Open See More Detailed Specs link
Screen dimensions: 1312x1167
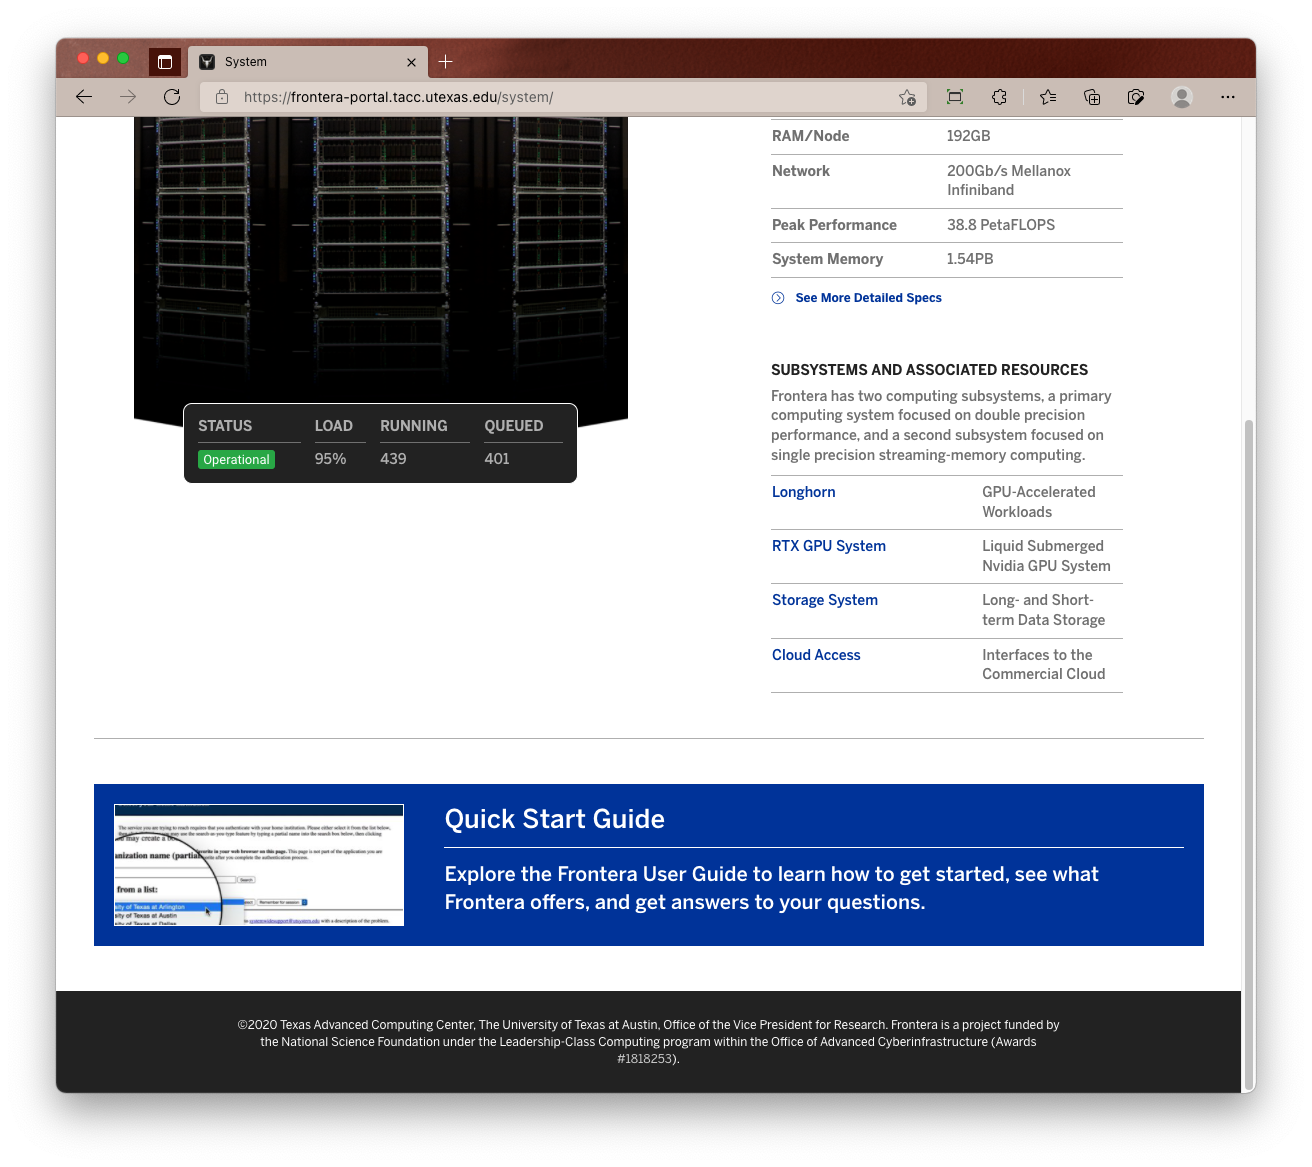pyautogui.click(x=868, y=298)
